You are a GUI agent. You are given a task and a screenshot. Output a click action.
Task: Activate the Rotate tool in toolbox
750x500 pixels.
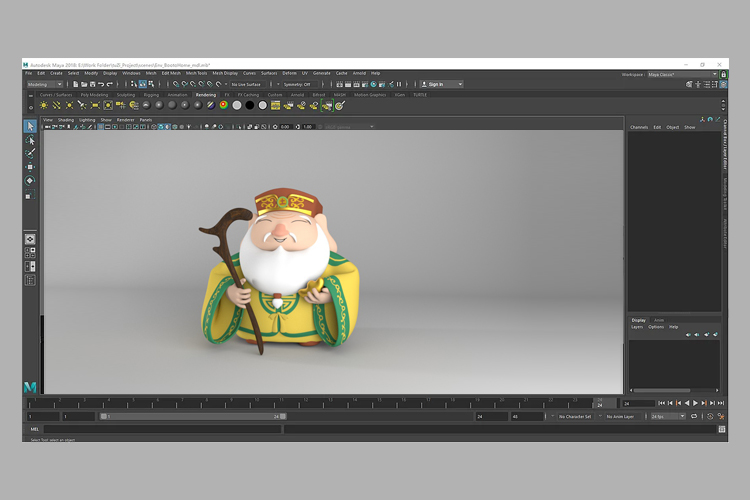pyautogui.click(x=30, y=181)
